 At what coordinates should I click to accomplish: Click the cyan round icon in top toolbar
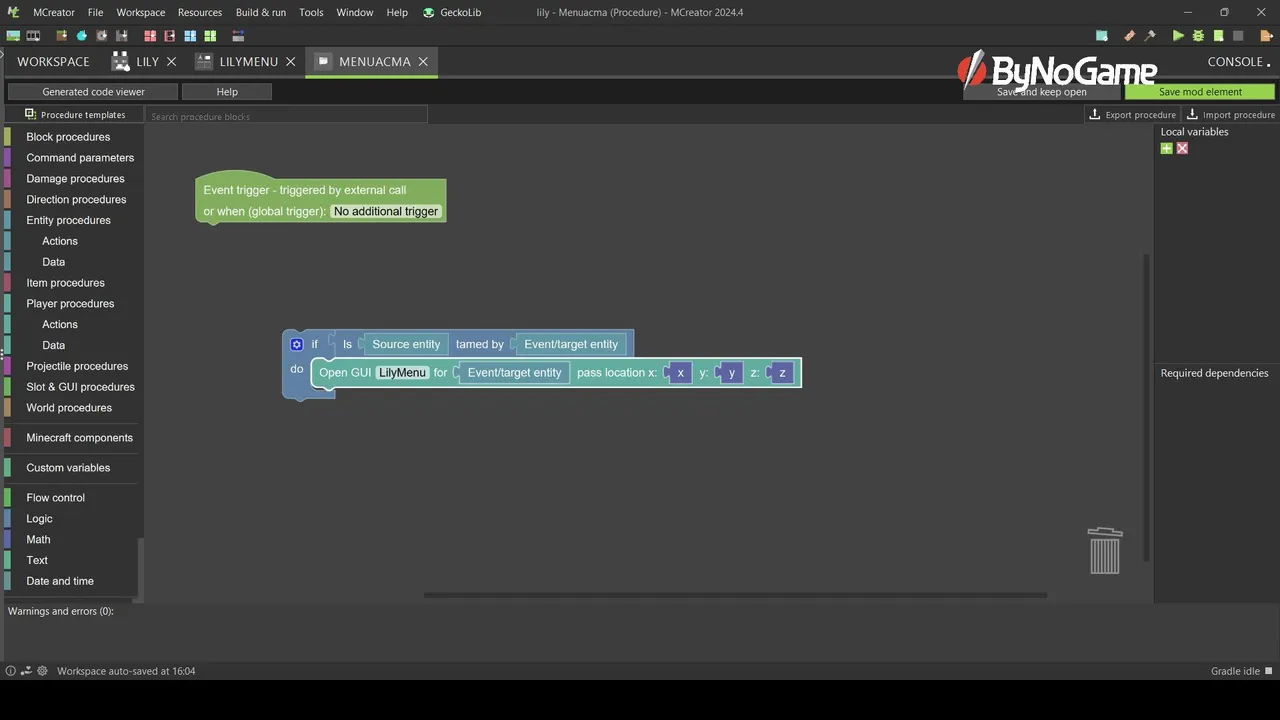pos(82,36)
